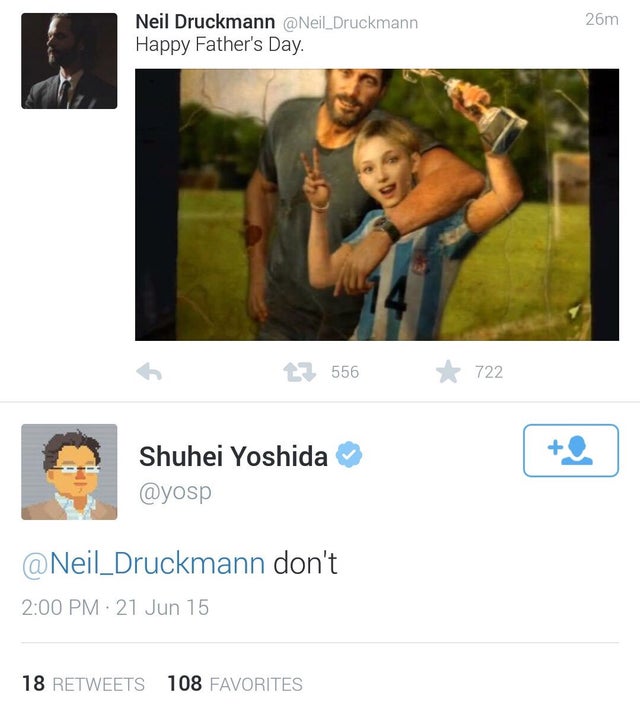Tap the reply arrow icon under Neil's tweet
This screenshot has height=714, width=640.
coord(149,372)
